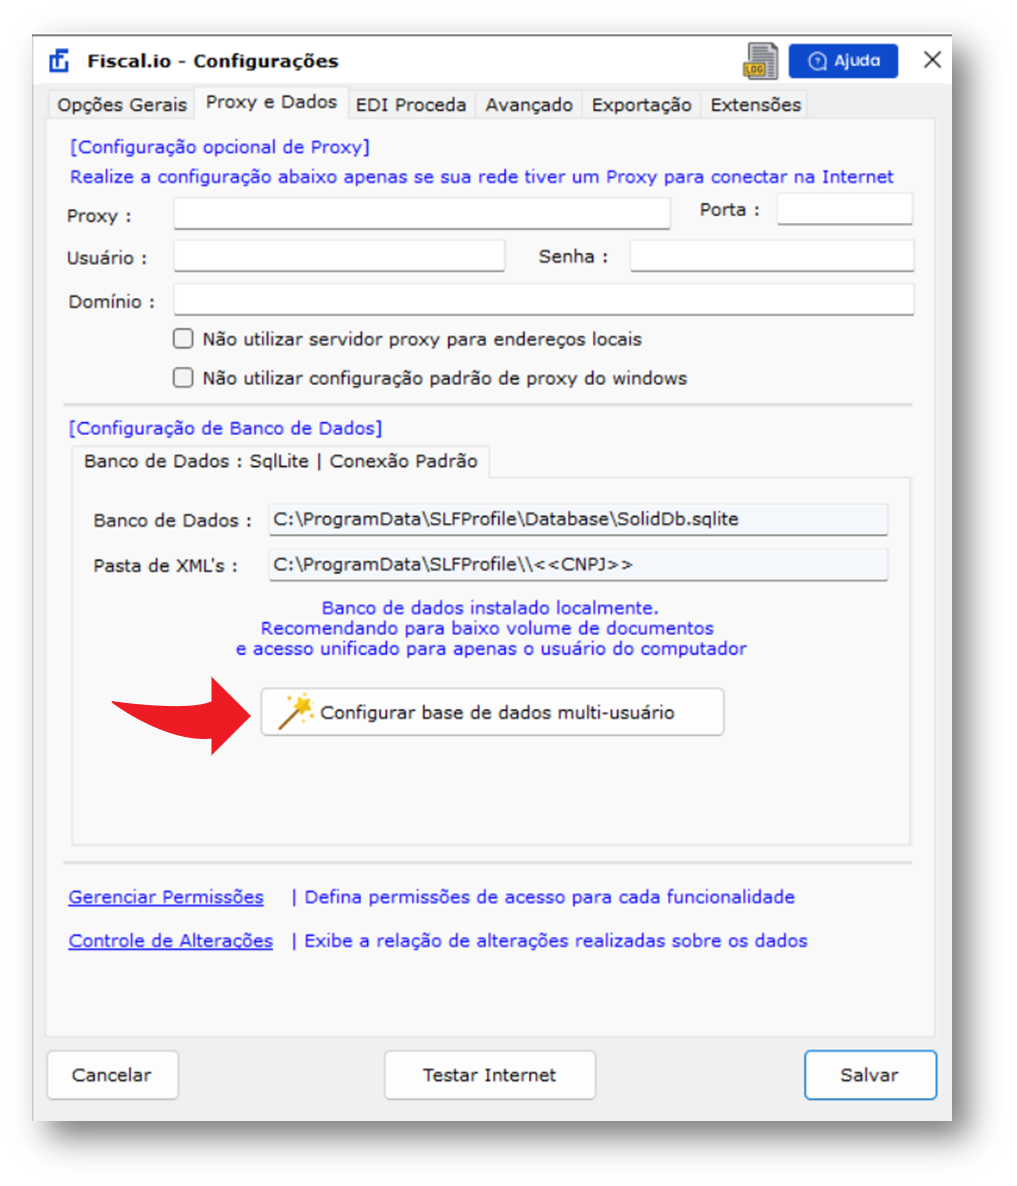Viewport: 1017px width, 1186px height.
Task: Click the [Configuração opcional de Proxy] heading
Action: coord(220,147)
